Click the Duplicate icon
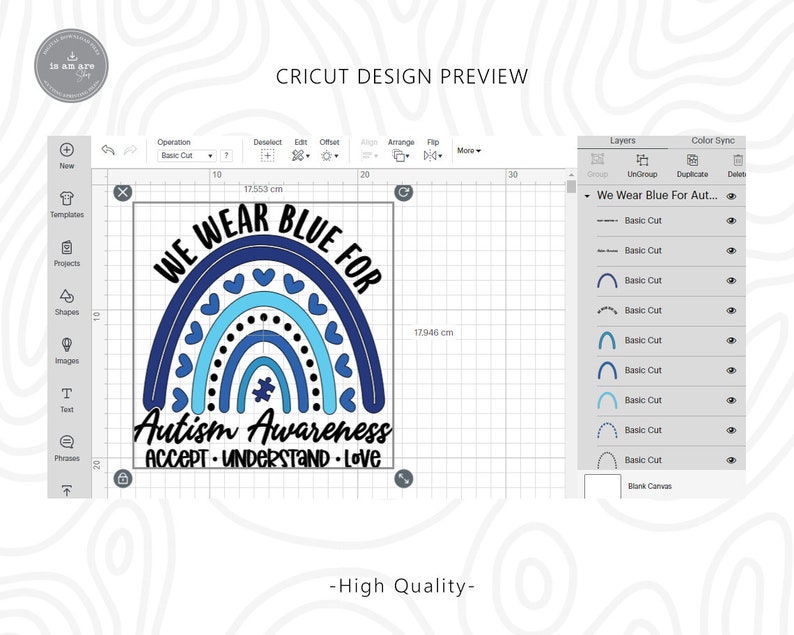The image size is (794, 635). click(692, 160)
